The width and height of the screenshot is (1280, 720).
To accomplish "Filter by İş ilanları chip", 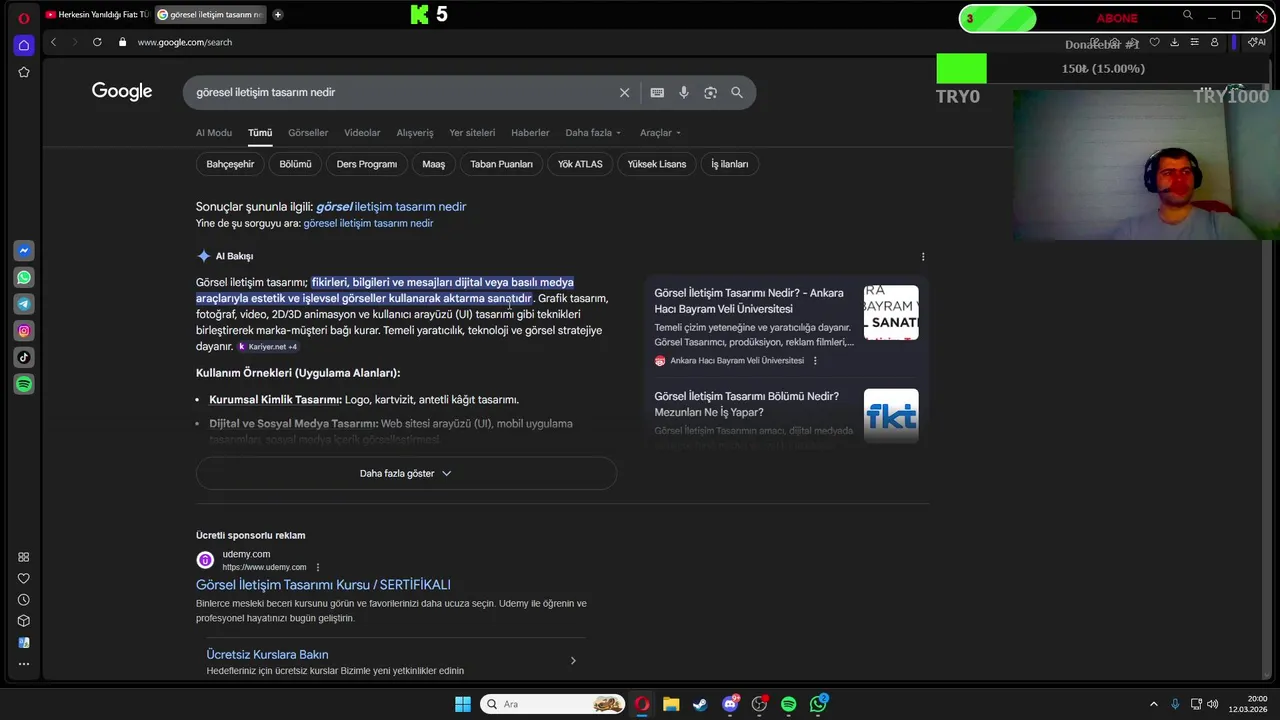I will tap(730, 164).
